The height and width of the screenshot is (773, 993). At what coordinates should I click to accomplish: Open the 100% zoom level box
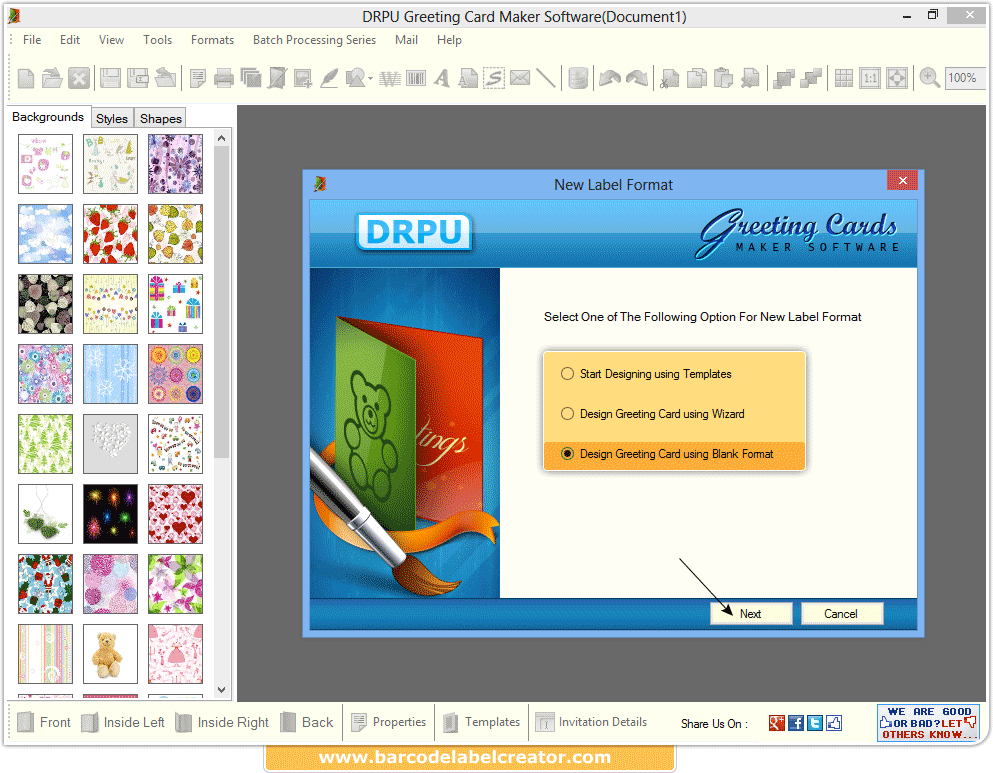963,77
